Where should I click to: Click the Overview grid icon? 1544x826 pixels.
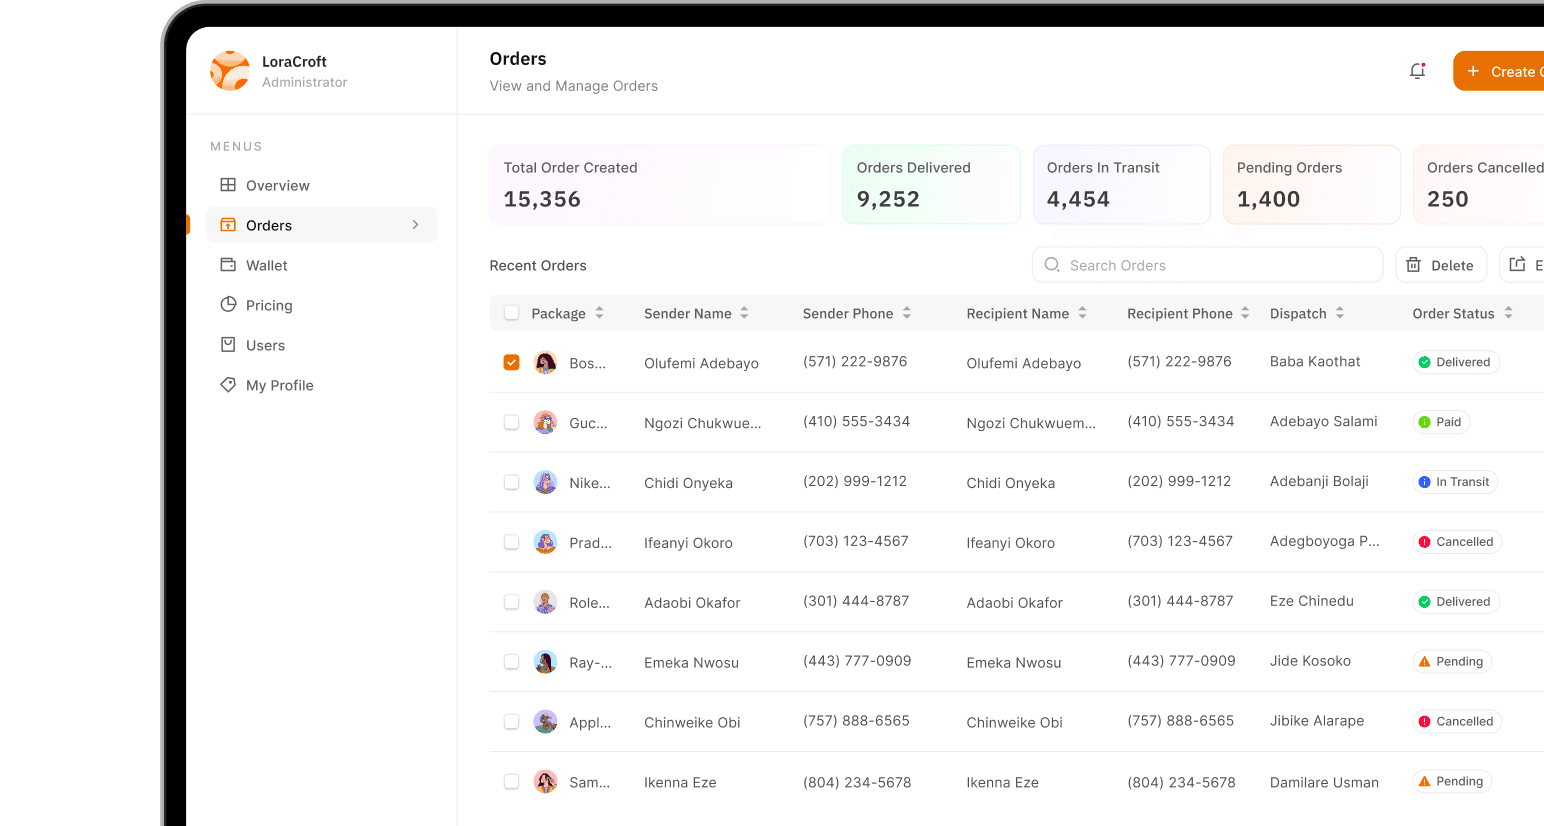click(x=229, y=185)
